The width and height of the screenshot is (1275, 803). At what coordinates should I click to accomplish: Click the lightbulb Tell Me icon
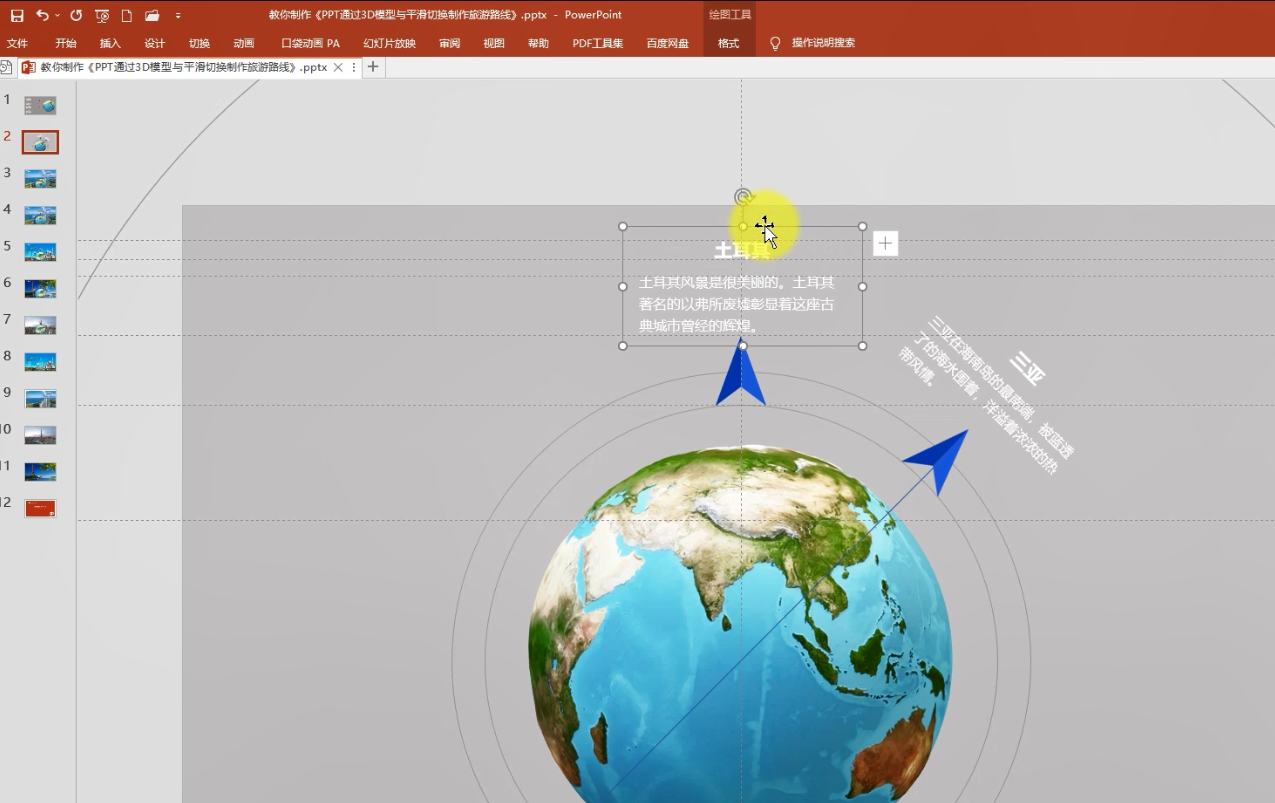coord(775,43)
